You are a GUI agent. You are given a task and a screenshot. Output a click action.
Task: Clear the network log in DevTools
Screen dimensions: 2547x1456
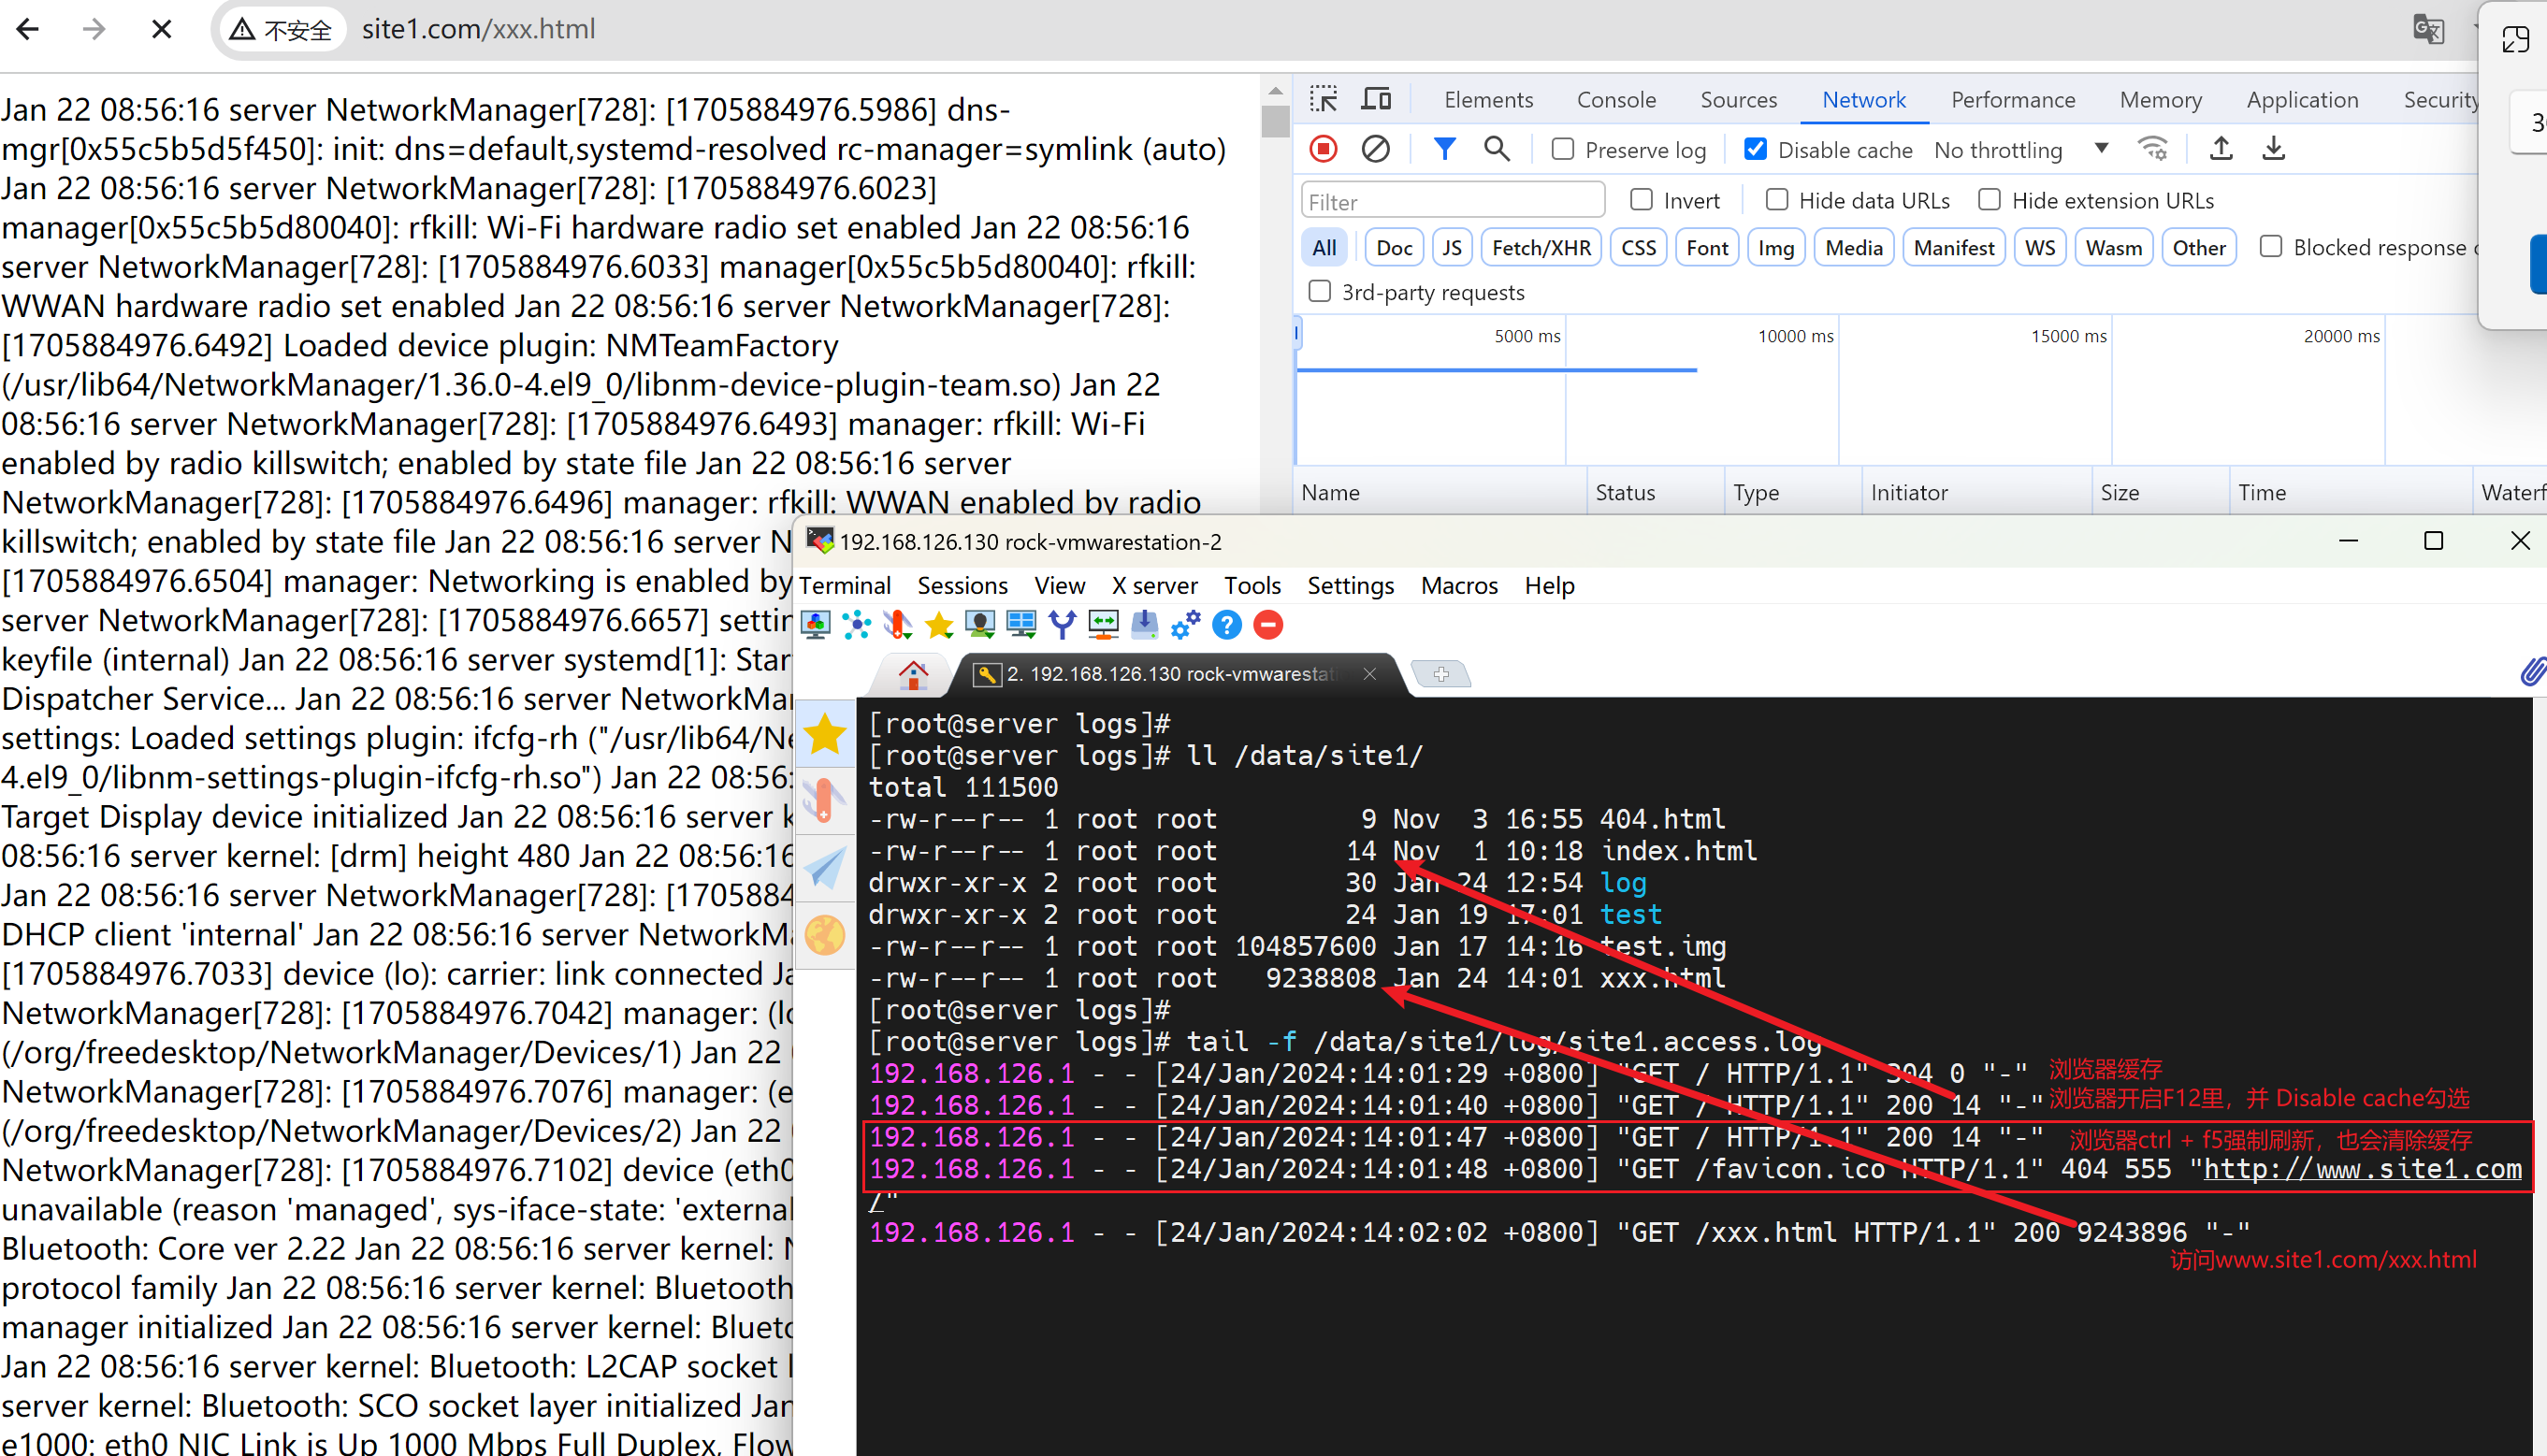tap(1376, 149)
